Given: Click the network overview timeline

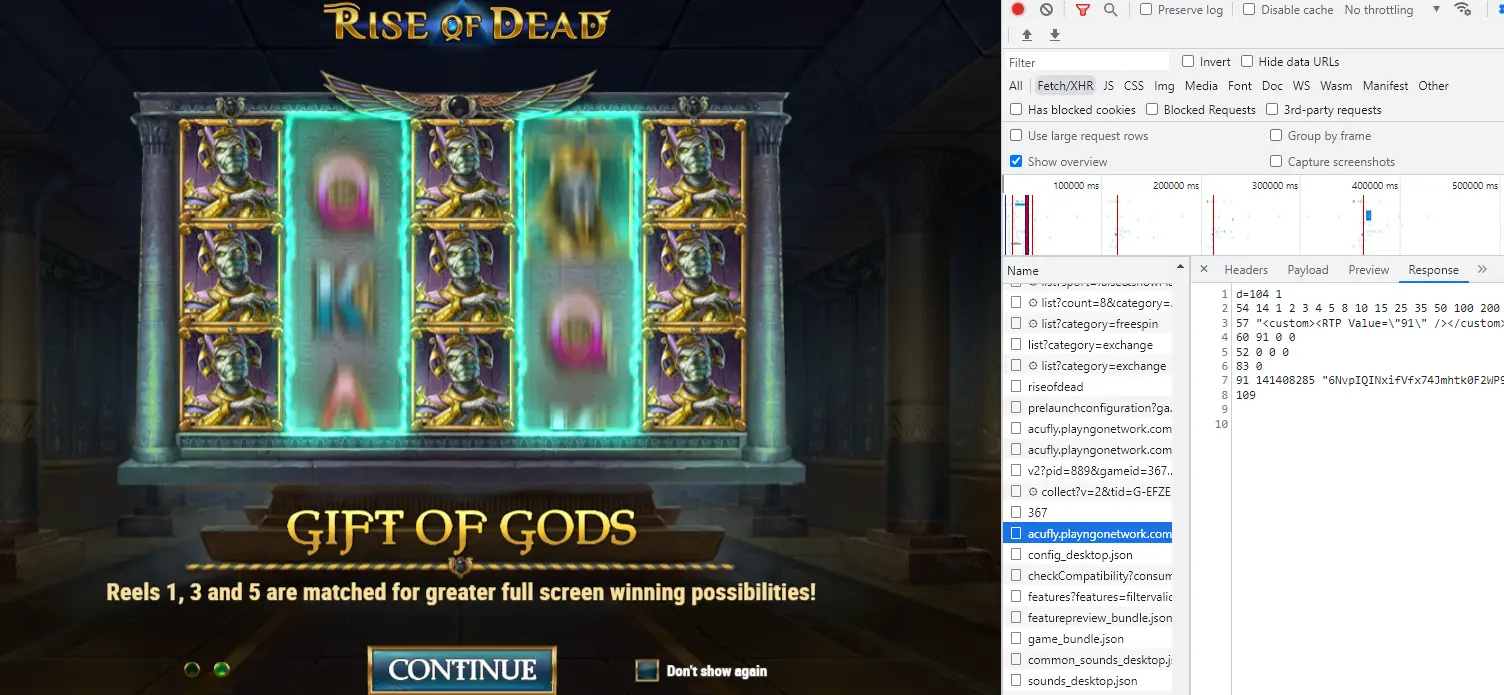Looking at the screenshot, I should [x=1253, y=215].
